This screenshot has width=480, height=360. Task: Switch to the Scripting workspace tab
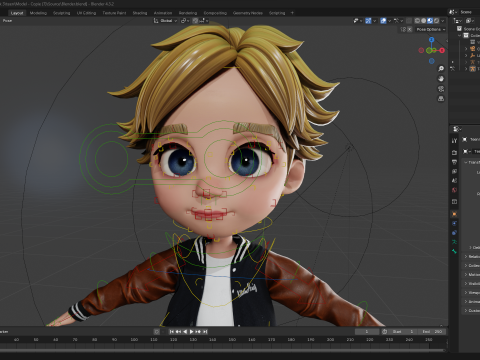[x=277, y=13]
